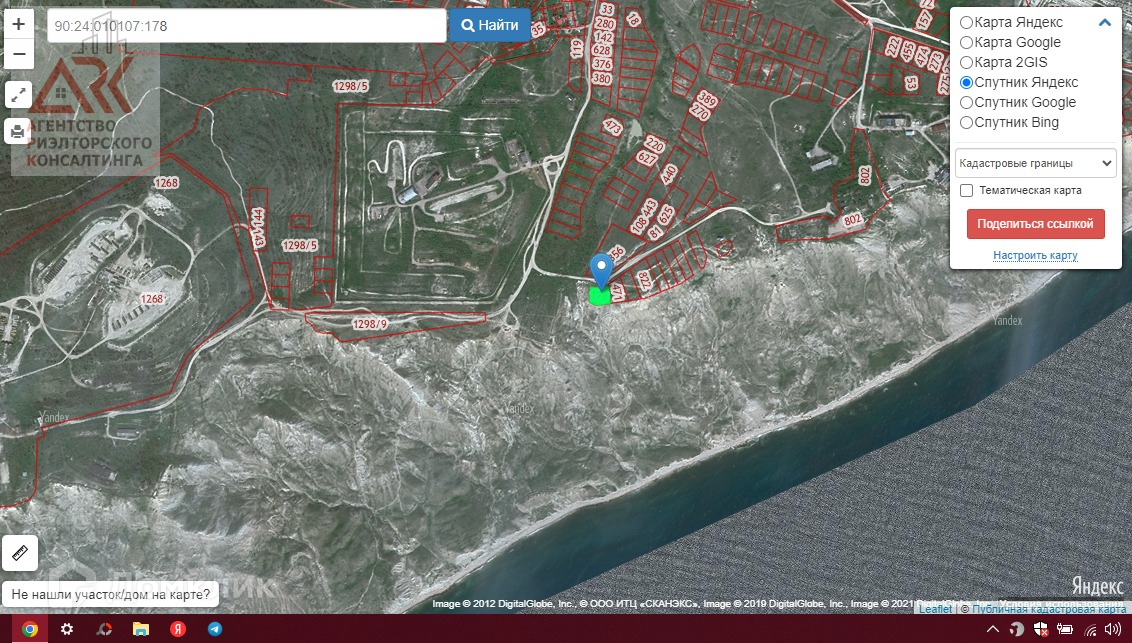Viewport: 1132px width, 643px height.
Task: Click parcel label 1298/9
Action: (x=370, y=324)
